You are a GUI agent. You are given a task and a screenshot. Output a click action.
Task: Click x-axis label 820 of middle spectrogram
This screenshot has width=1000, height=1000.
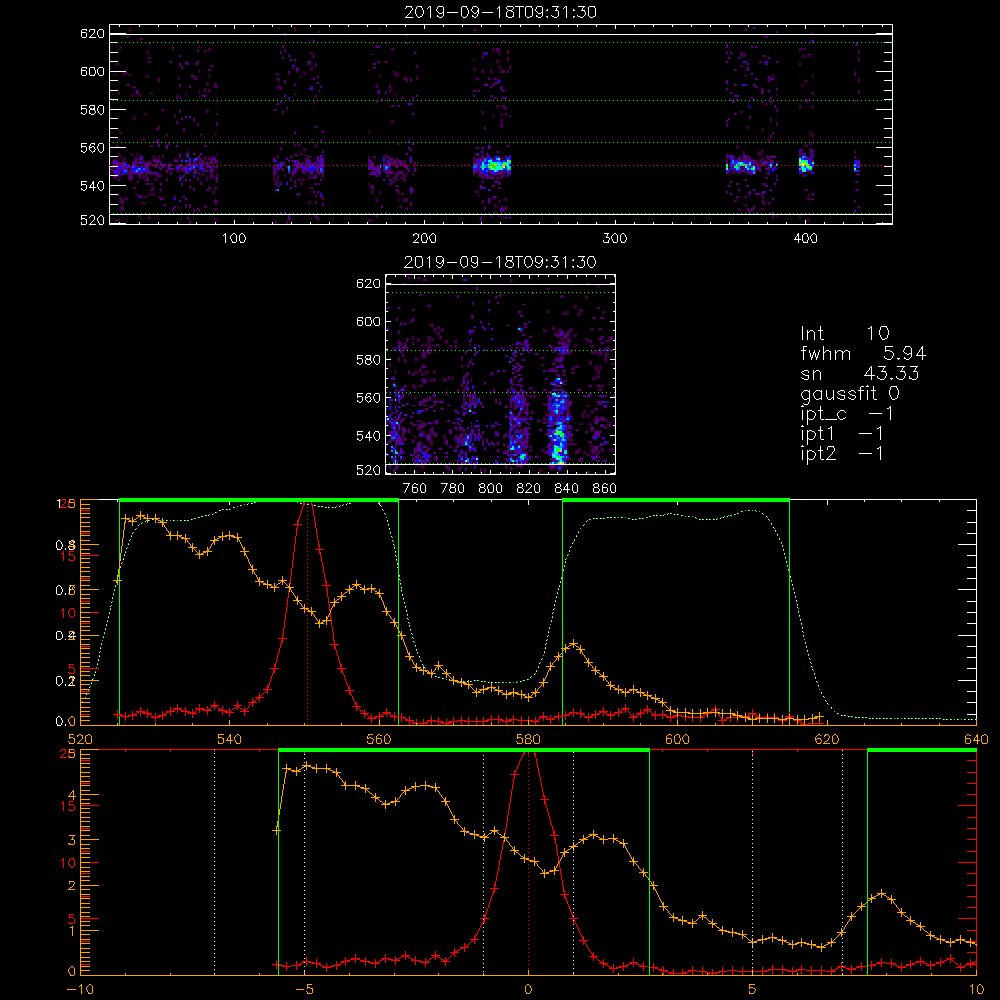click(x=529, y=489)
